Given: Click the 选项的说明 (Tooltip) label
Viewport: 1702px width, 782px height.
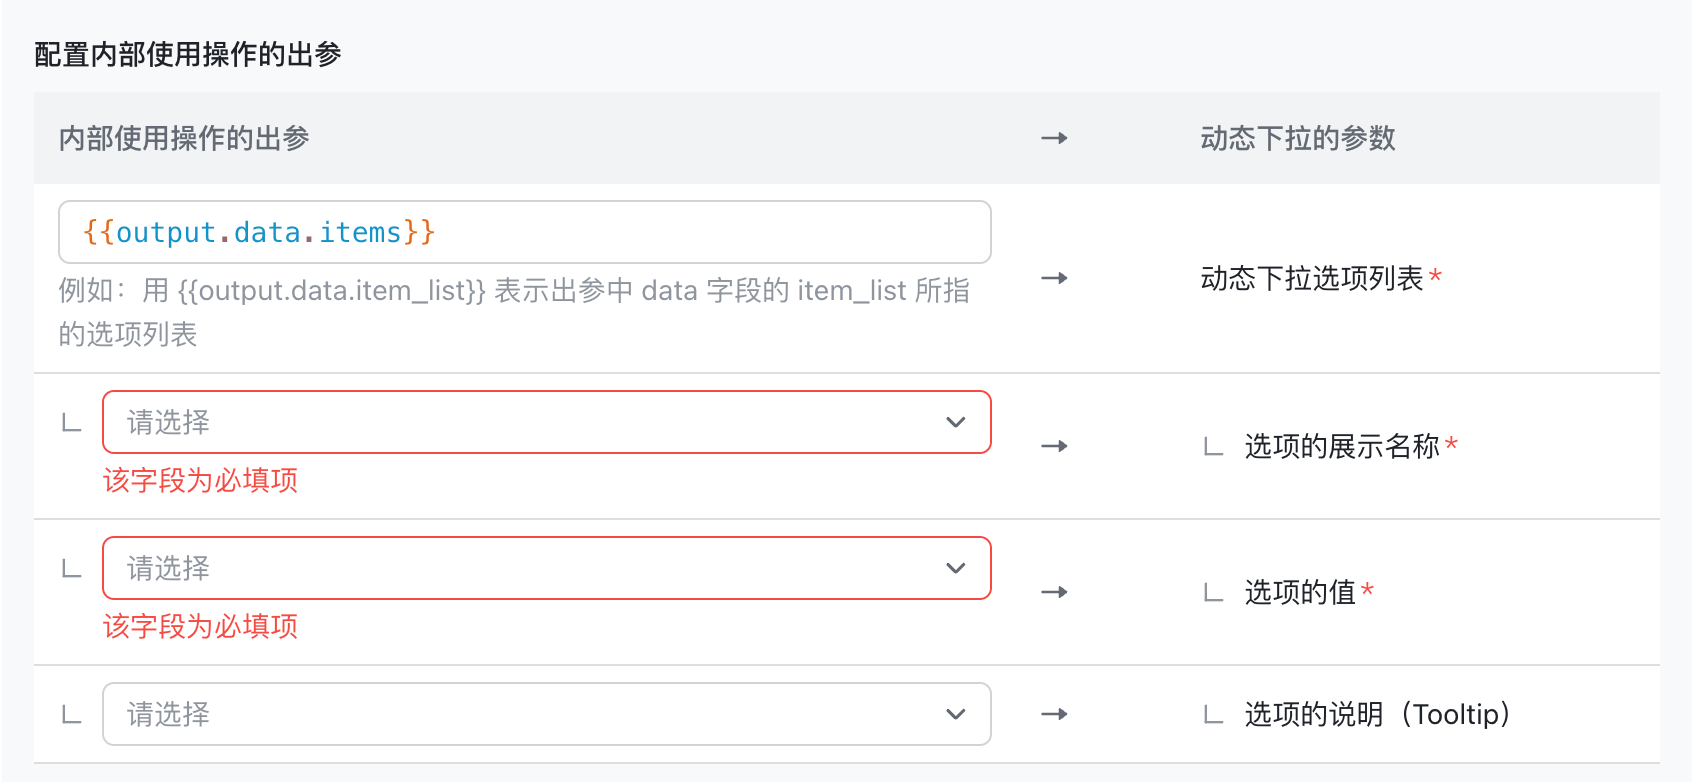Looking at the screenshot, I should point(1378,714).
